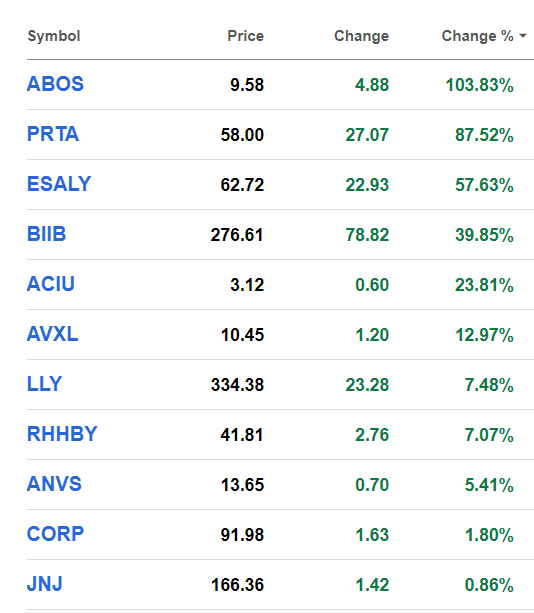Open the AVXL ticker link
534x613 pixels.
(52, 334)
